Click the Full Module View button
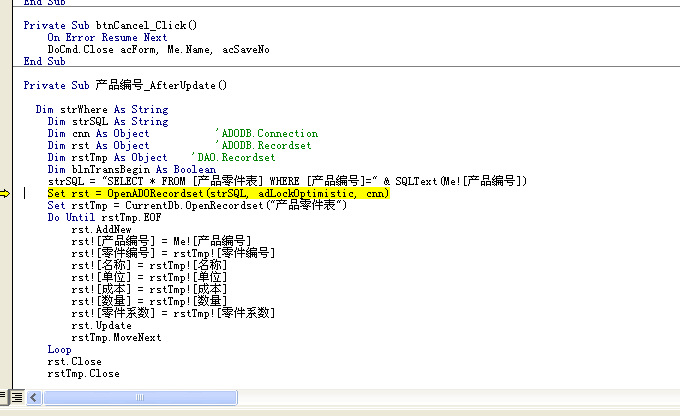 17,397
